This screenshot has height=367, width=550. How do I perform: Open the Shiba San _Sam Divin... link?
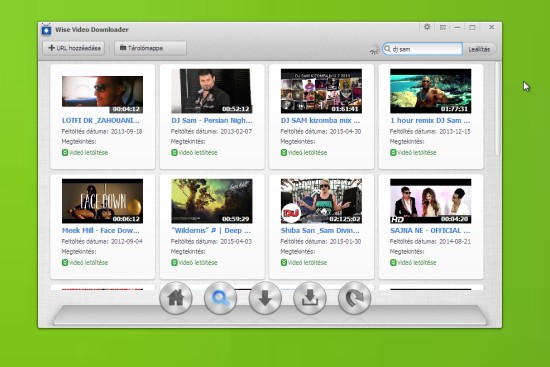320,231
